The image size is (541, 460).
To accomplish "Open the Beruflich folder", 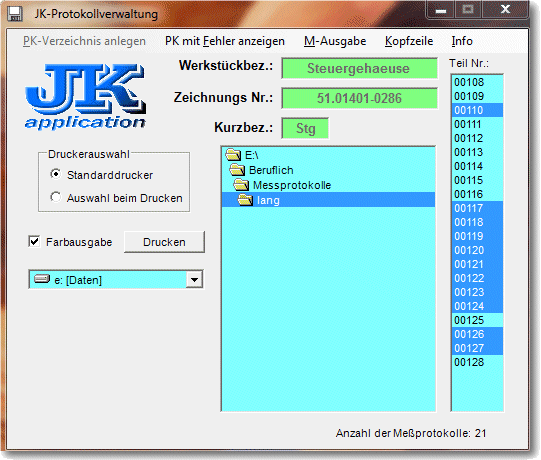I will pos(271,170).
